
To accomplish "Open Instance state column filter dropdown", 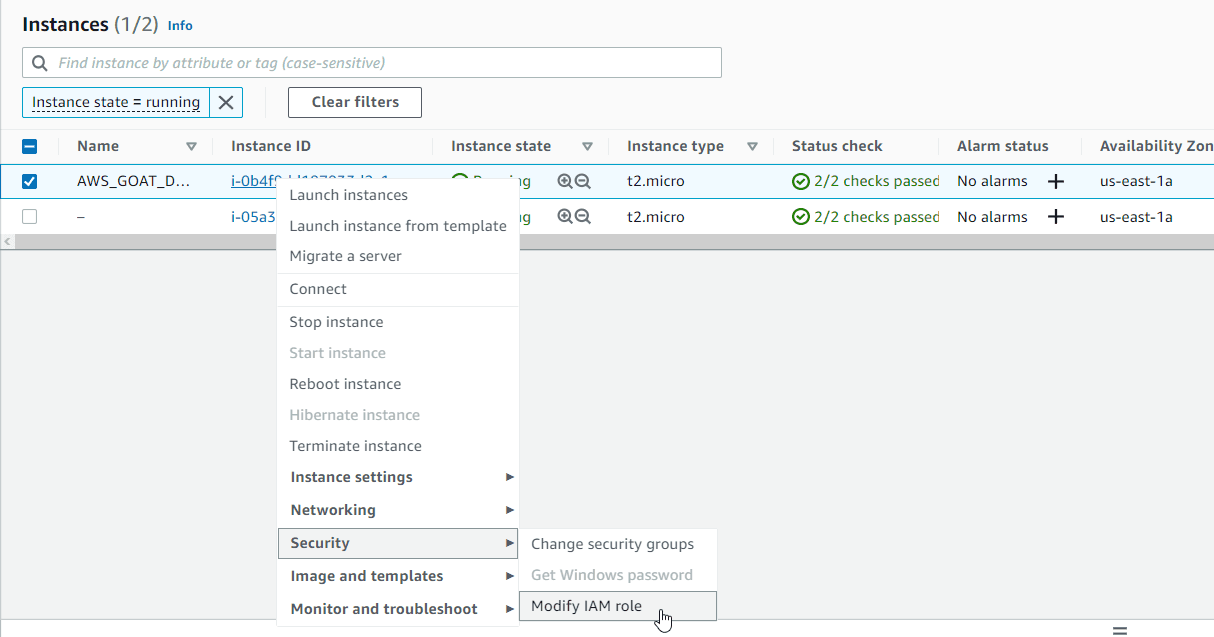I will click(x=588, y=146).
